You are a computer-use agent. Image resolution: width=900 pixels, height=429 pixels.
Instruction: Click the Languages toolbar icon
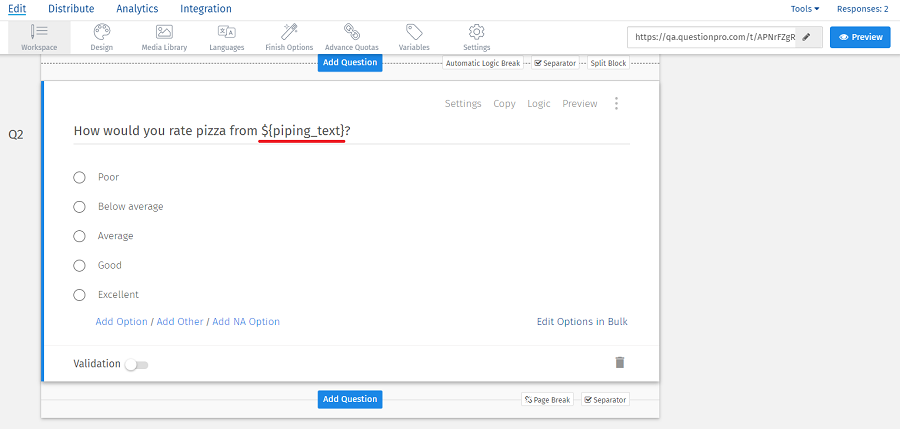click(226, 33)
